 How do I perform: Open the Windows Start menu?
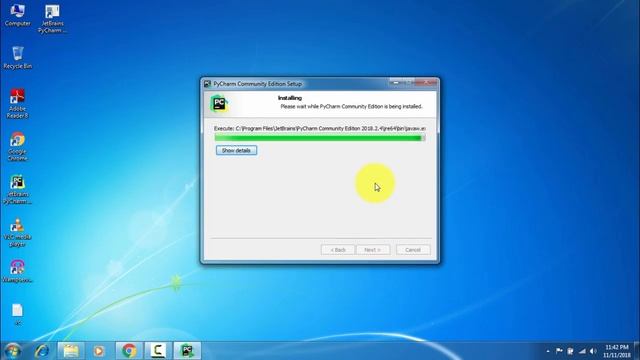[x=13, y=351]
